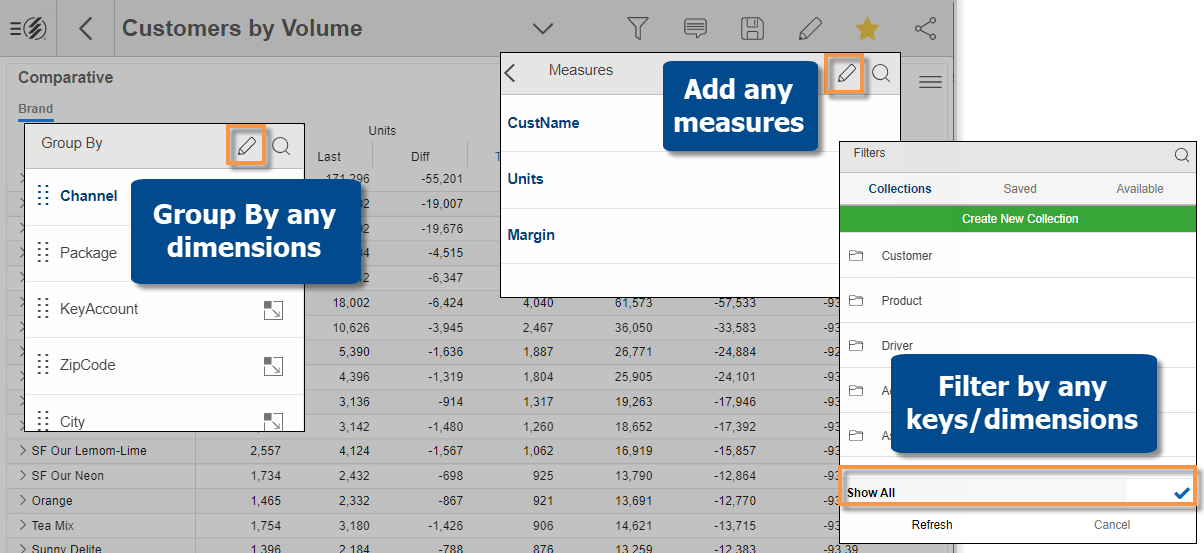1204x553 pixels.
Task: Open the title dropdown chevron
Action: (543, 29)
